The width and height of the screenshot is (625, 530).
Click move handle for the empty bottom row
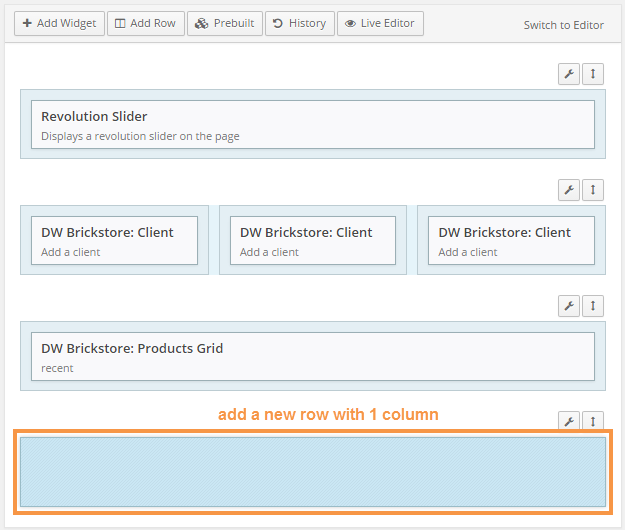[x=593, y=421]
